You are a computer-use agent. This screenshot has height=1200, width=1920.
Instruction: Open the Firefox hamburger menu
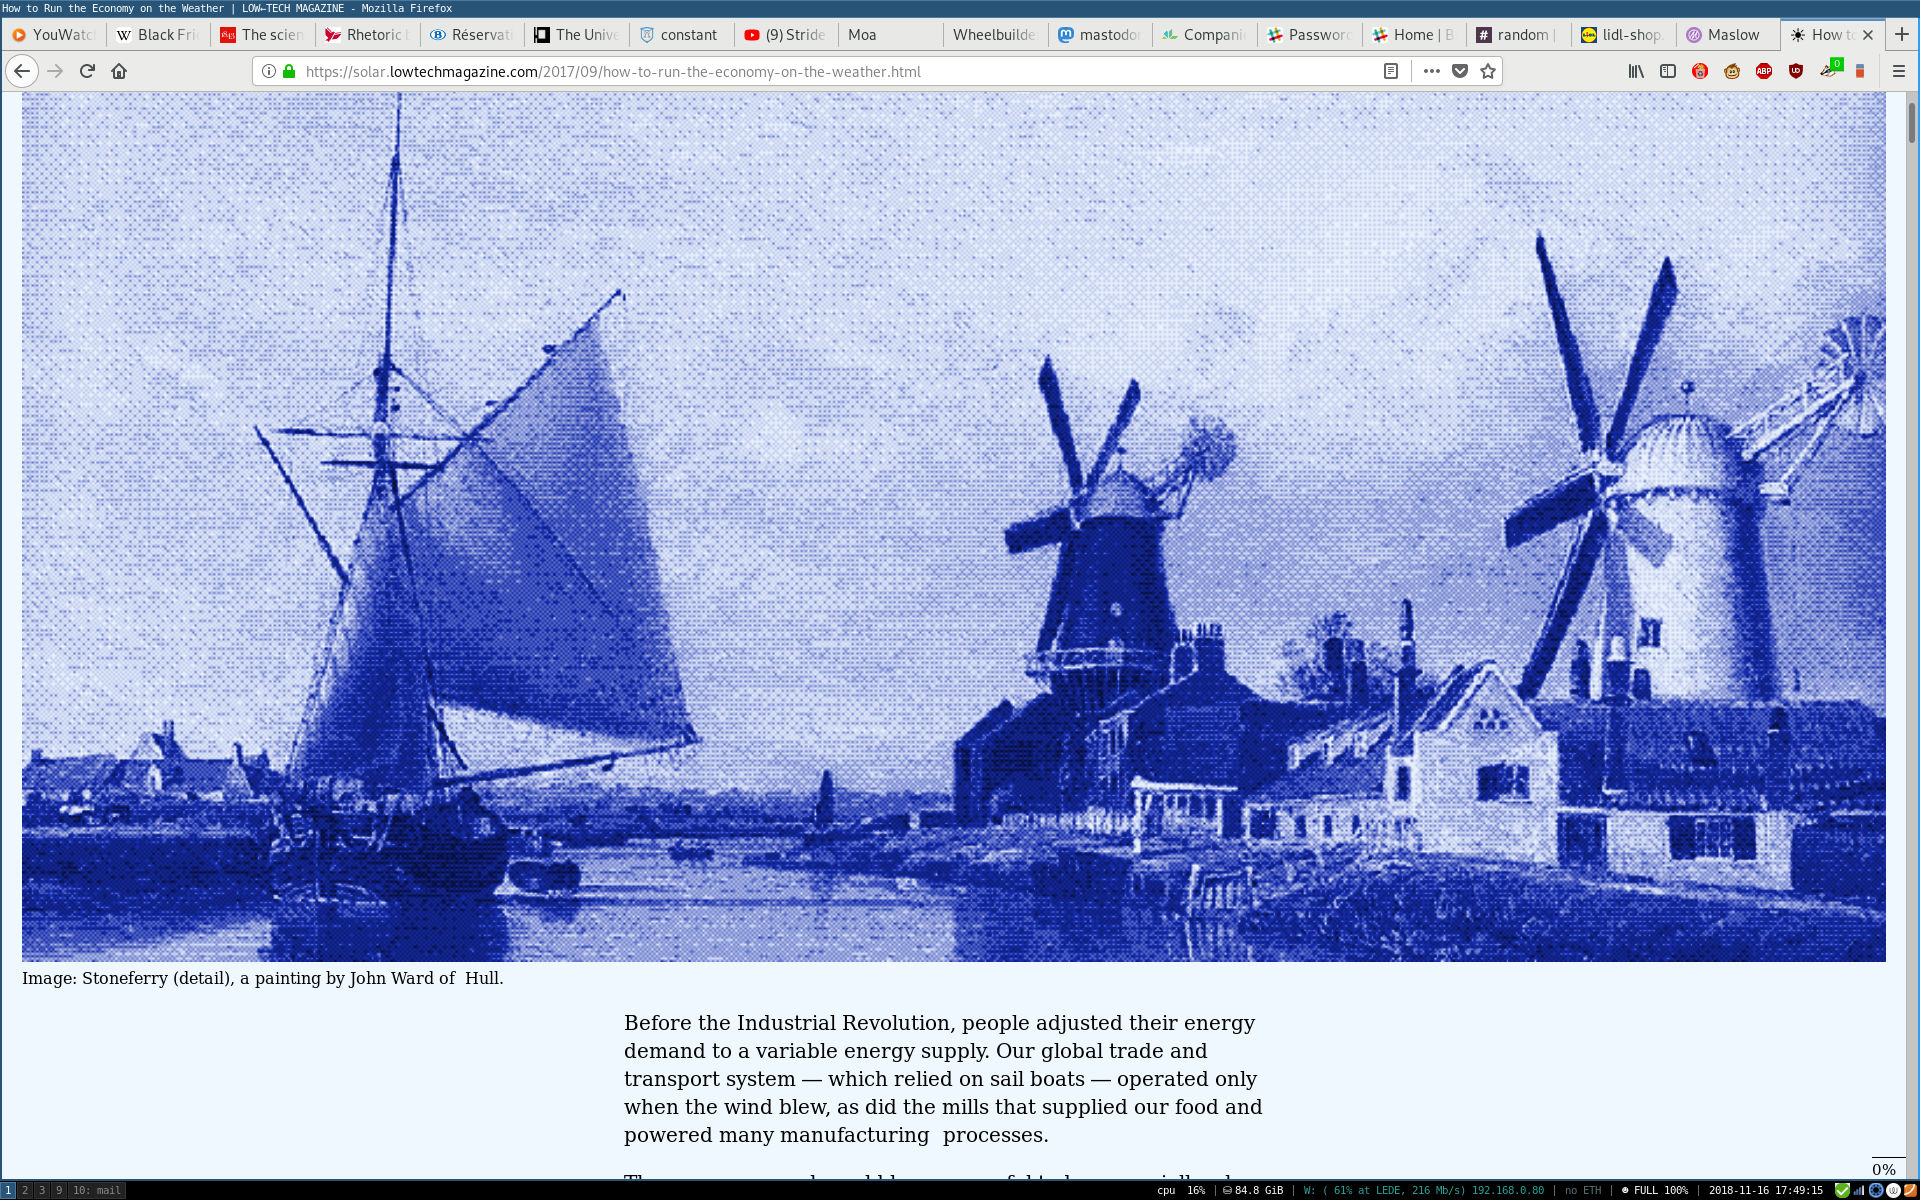1899,71
